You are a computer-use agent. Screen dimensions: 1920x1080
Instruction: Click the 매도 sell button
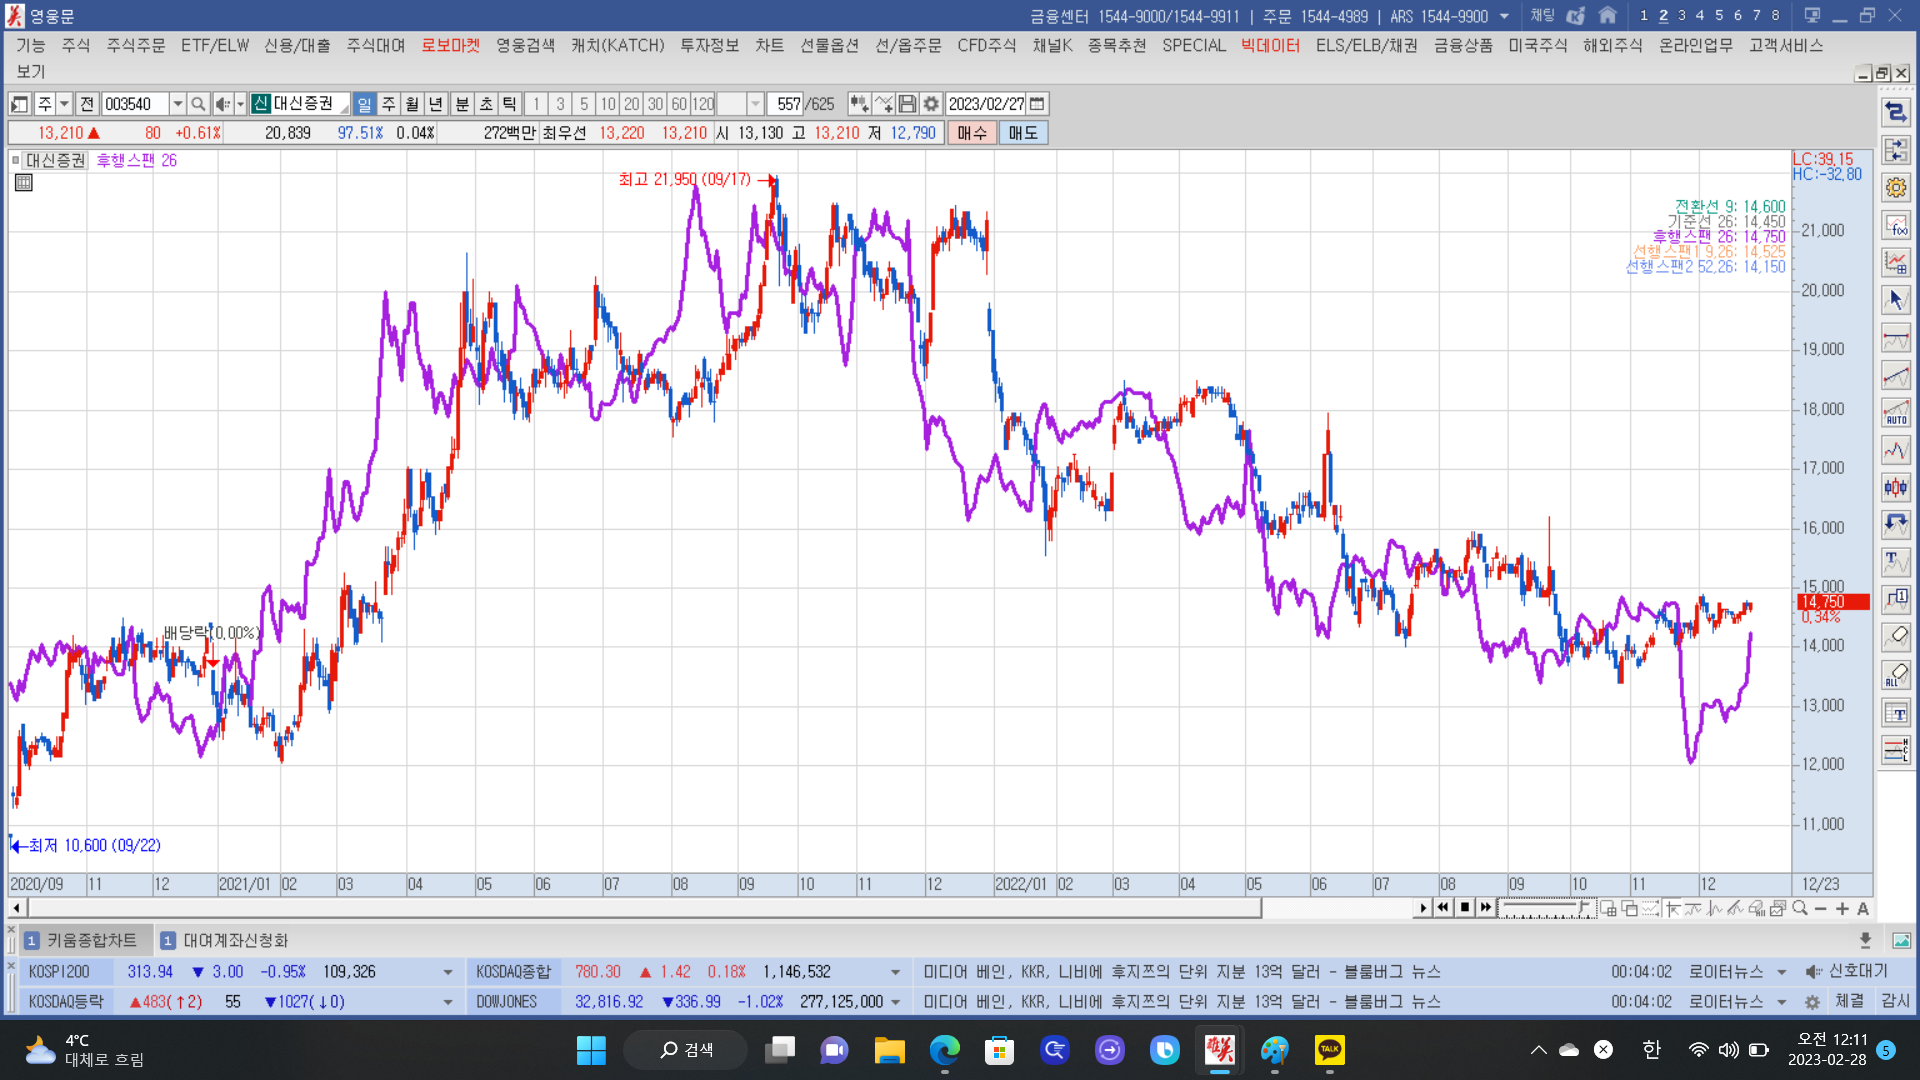1023,133
